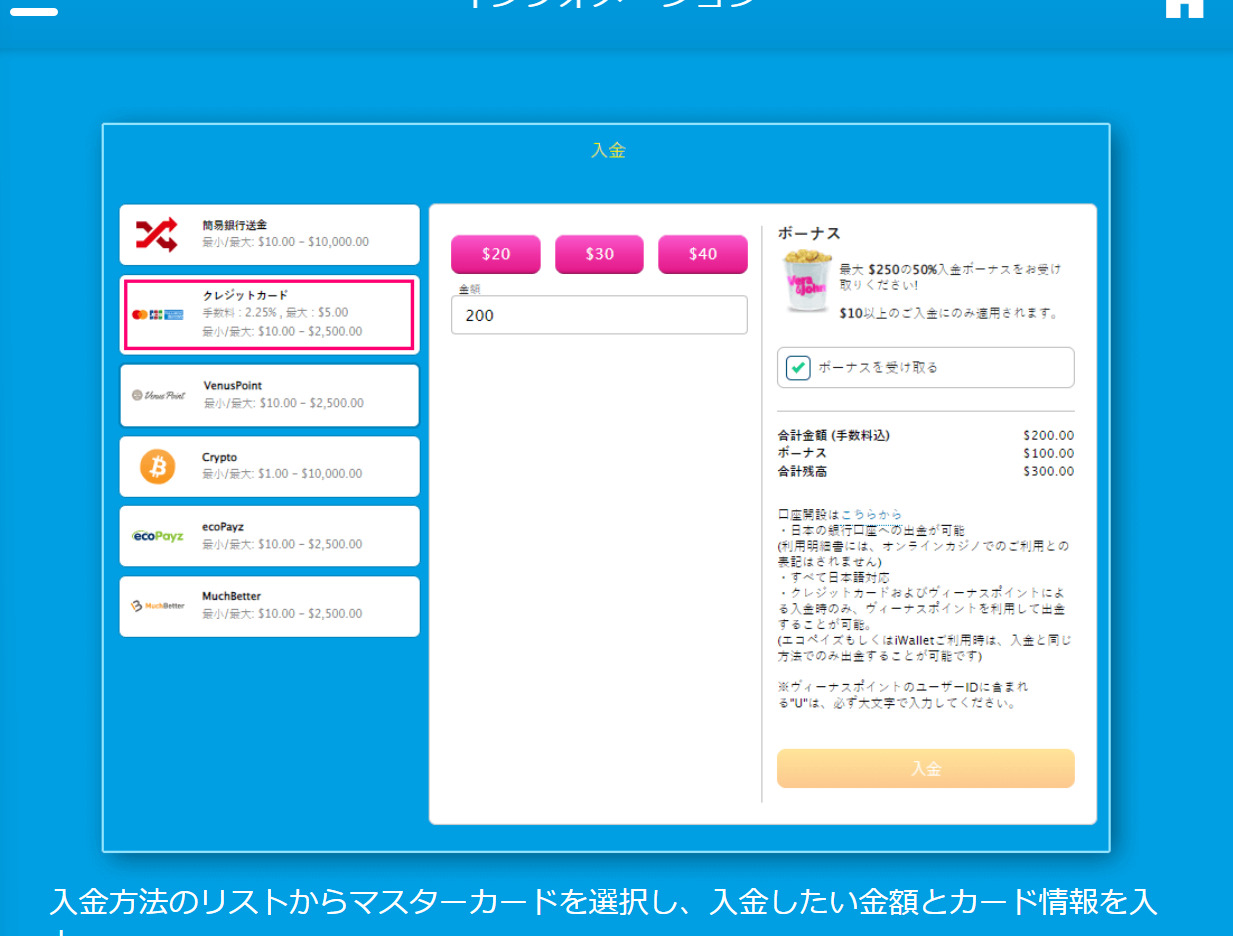Click the 合計残高 $300.00 value
The height and width of the screenshot is (936, 1233).
click(x=1049, y=471)
